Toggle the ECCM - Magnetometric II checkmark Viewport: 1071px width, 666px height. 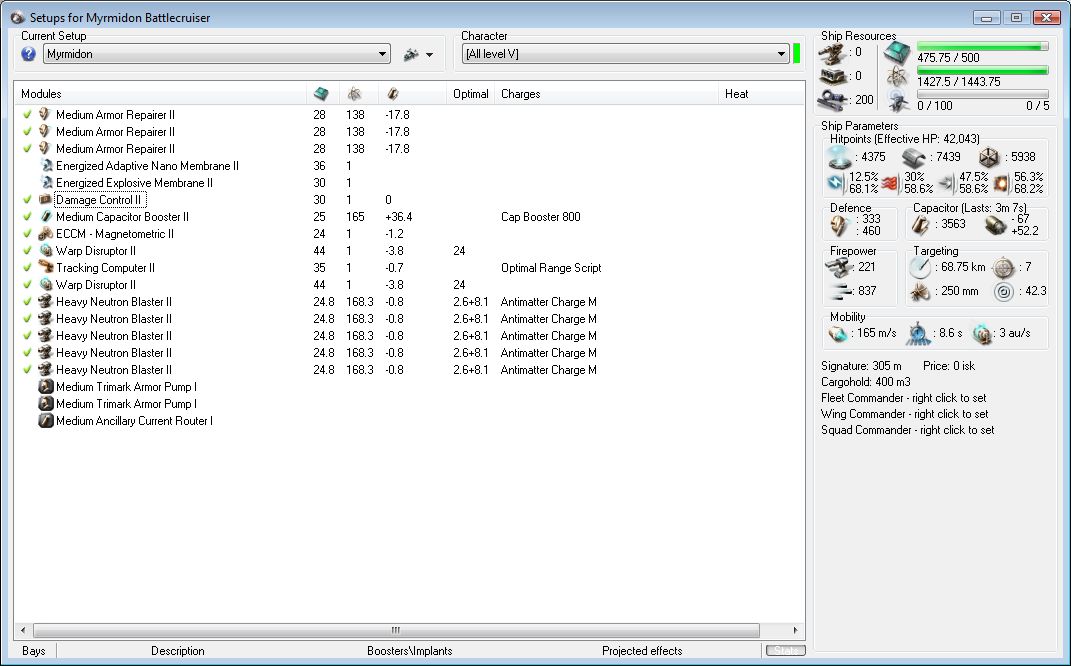click(27, 234)
